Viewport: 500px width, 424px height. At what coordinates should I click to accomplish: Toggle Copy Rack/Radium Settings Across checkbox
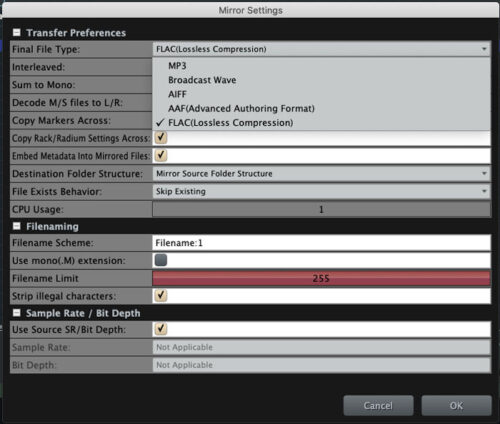click(x=161, y=137)
